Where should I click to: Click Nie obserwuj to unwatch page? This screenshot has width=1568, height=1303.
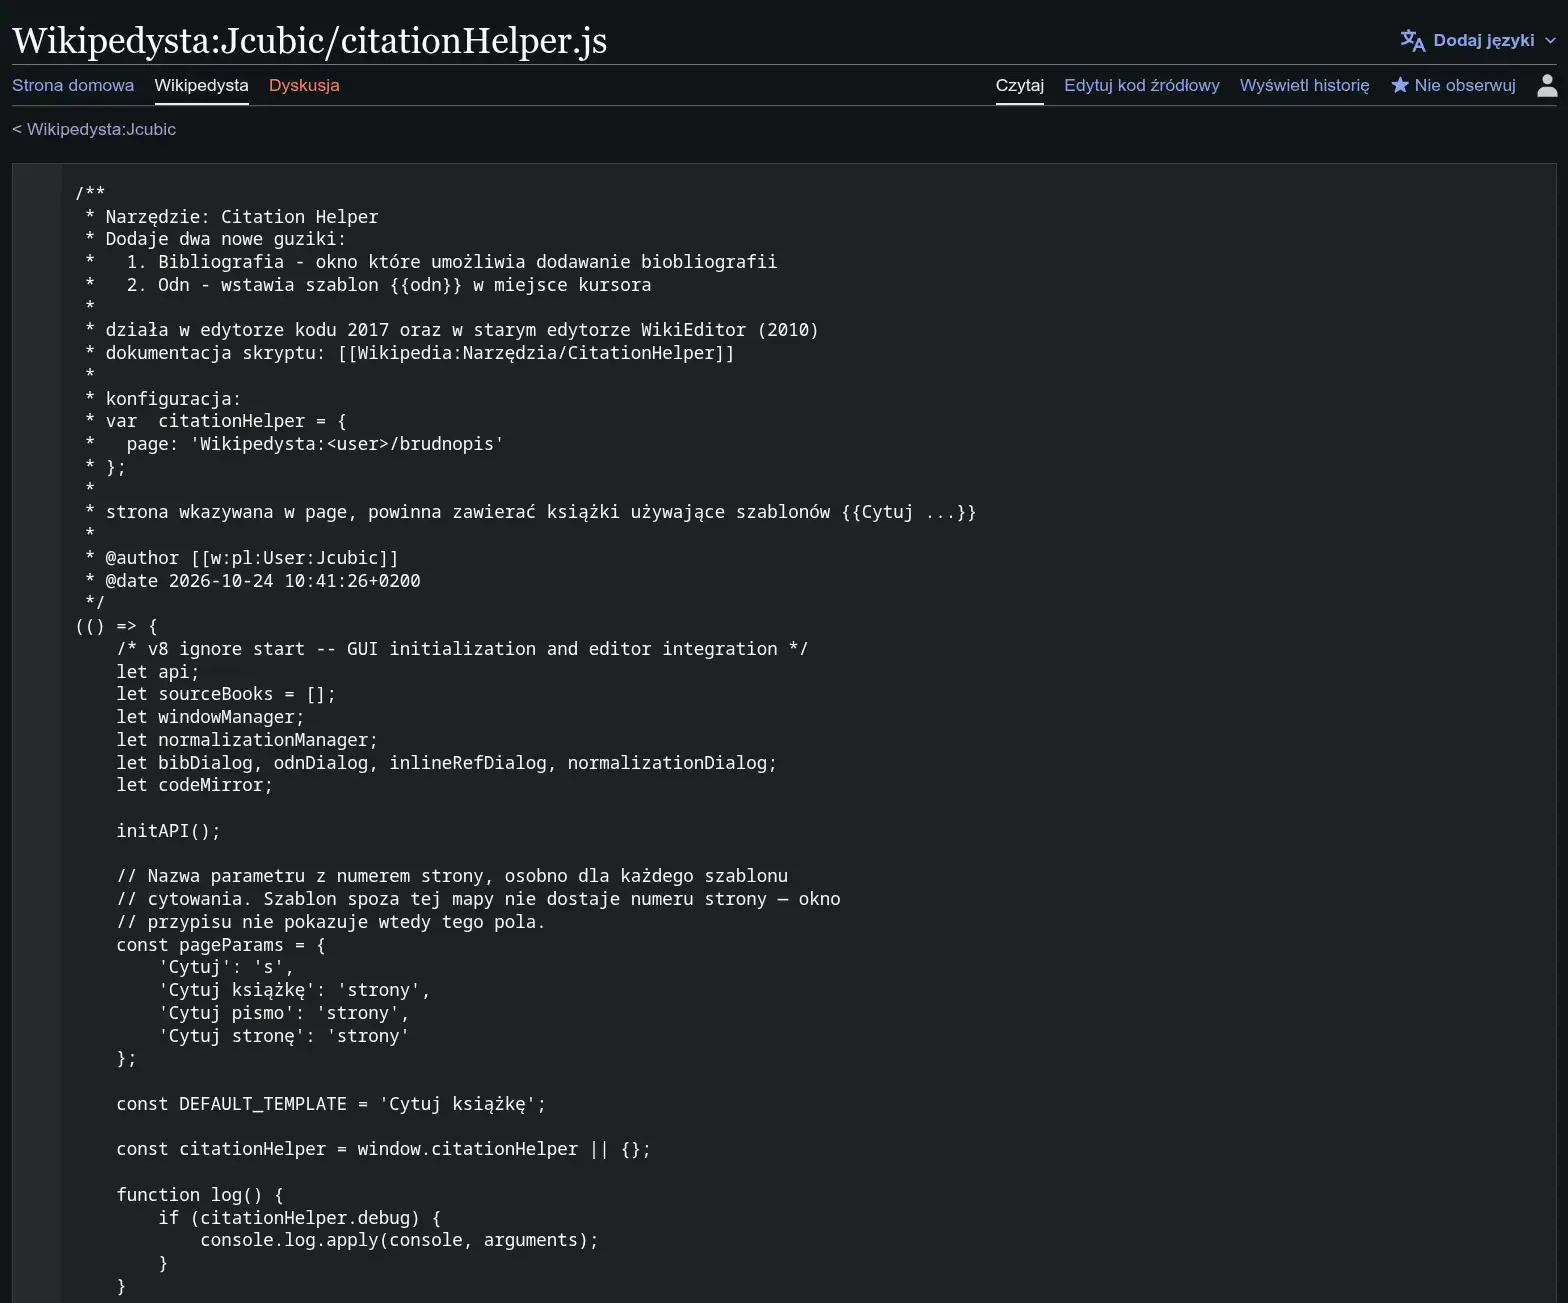point(1465,85)
